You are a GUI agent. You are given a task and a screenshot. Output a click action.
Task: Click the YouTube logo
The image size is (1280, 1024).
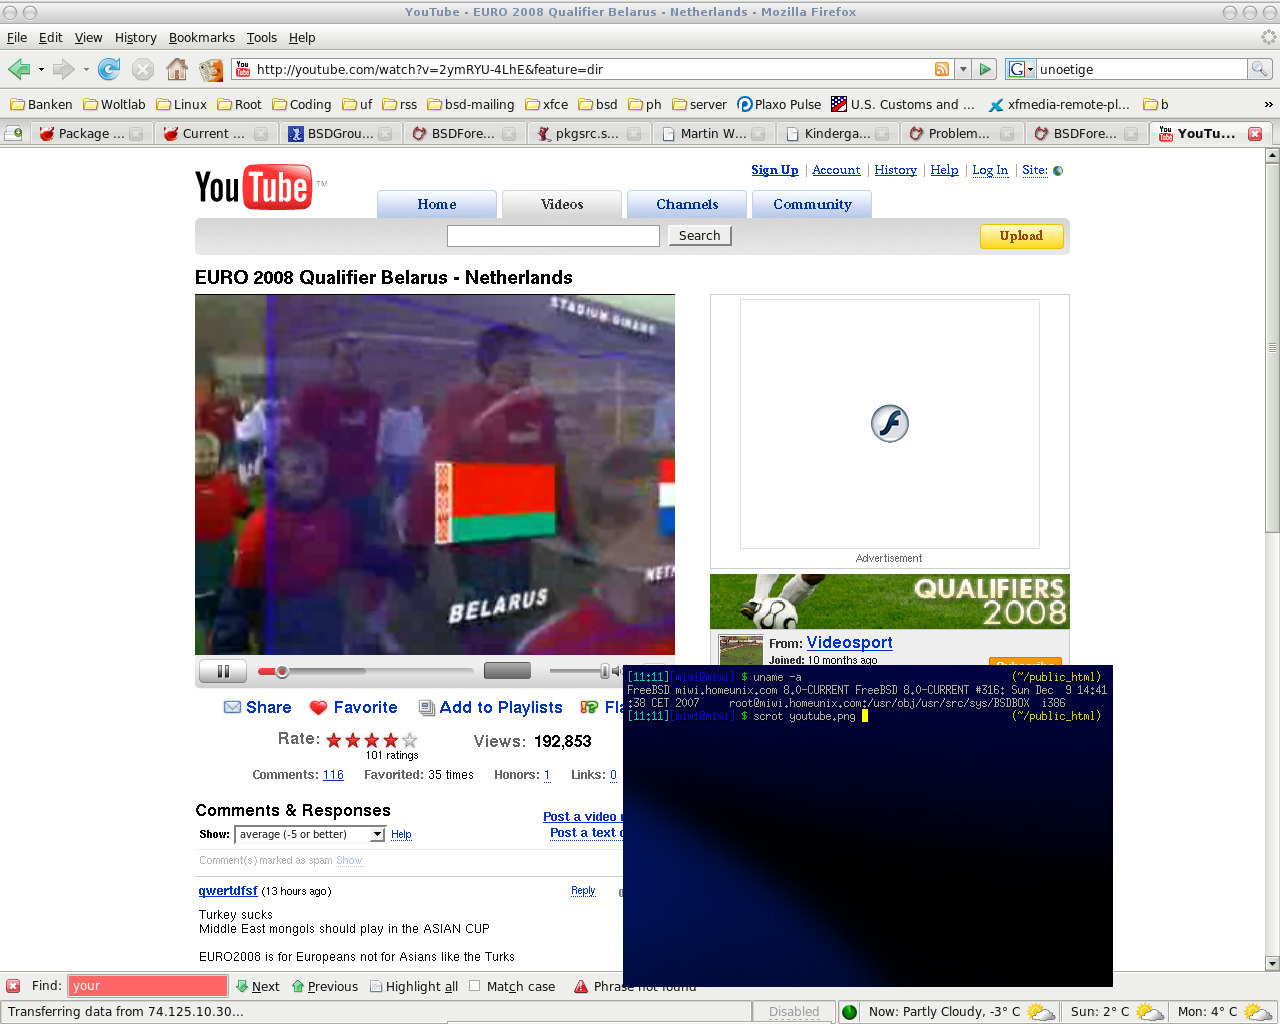(254, 187)
